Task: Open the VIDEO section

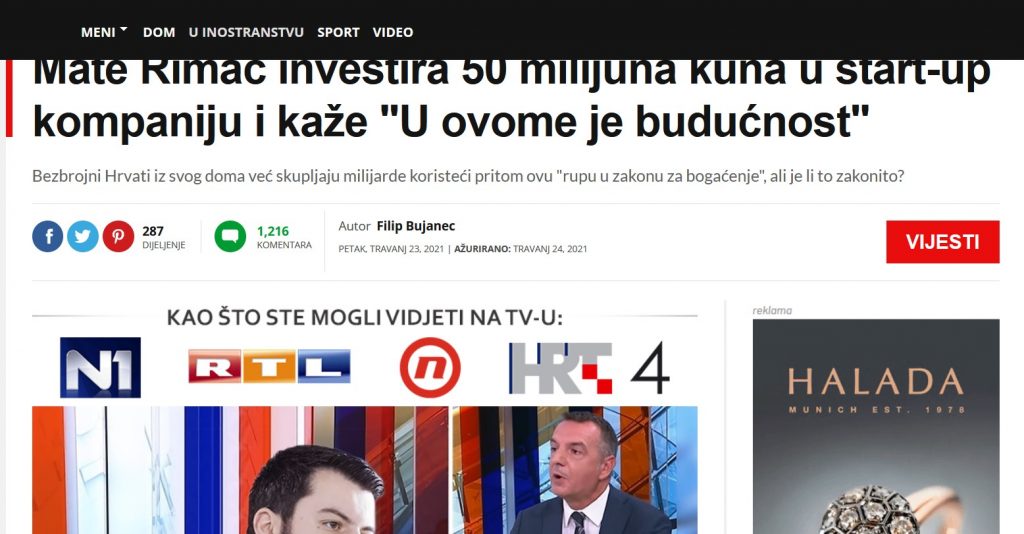Action: [392, 32]
